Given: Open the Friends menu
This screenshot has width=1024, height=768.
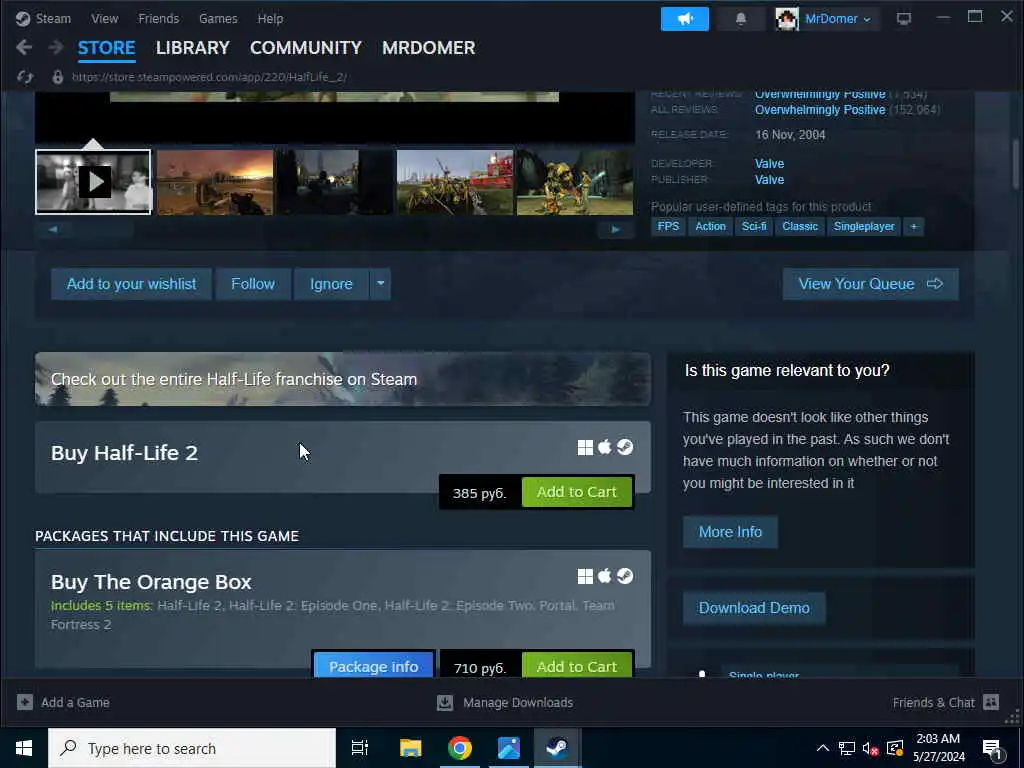Looking at the screenshot, I should [159, 18].
